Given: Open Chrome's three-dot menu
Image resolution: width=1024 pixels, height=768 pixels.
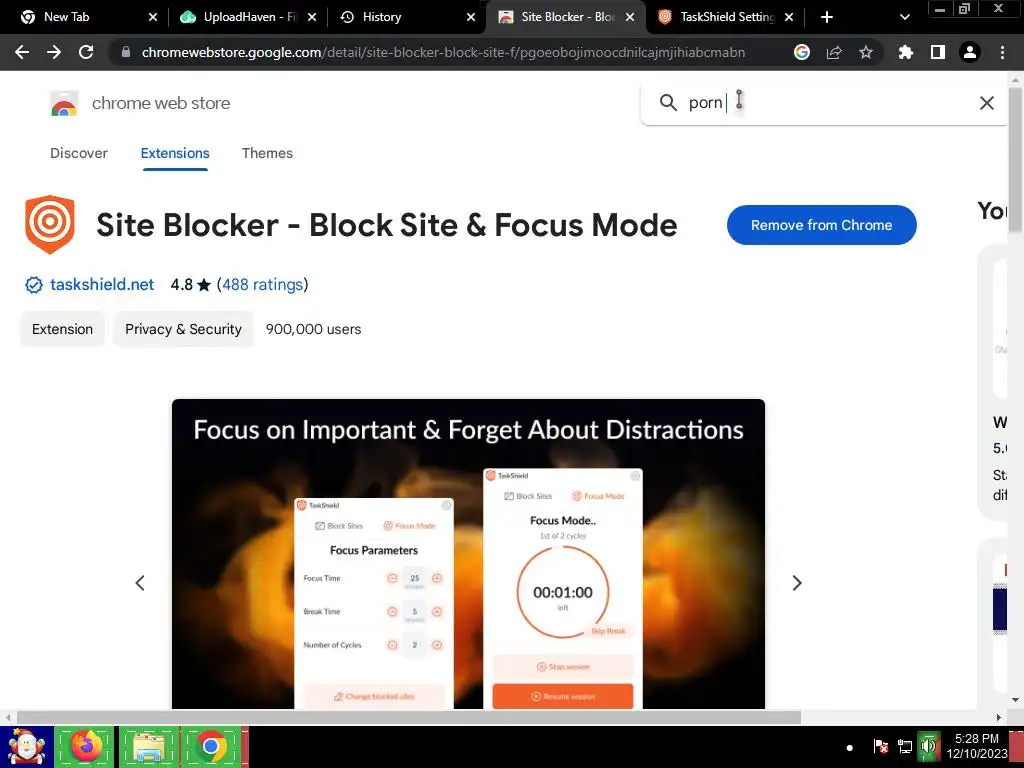Looking at the screenshot, I should click(x=1002, y=52).
